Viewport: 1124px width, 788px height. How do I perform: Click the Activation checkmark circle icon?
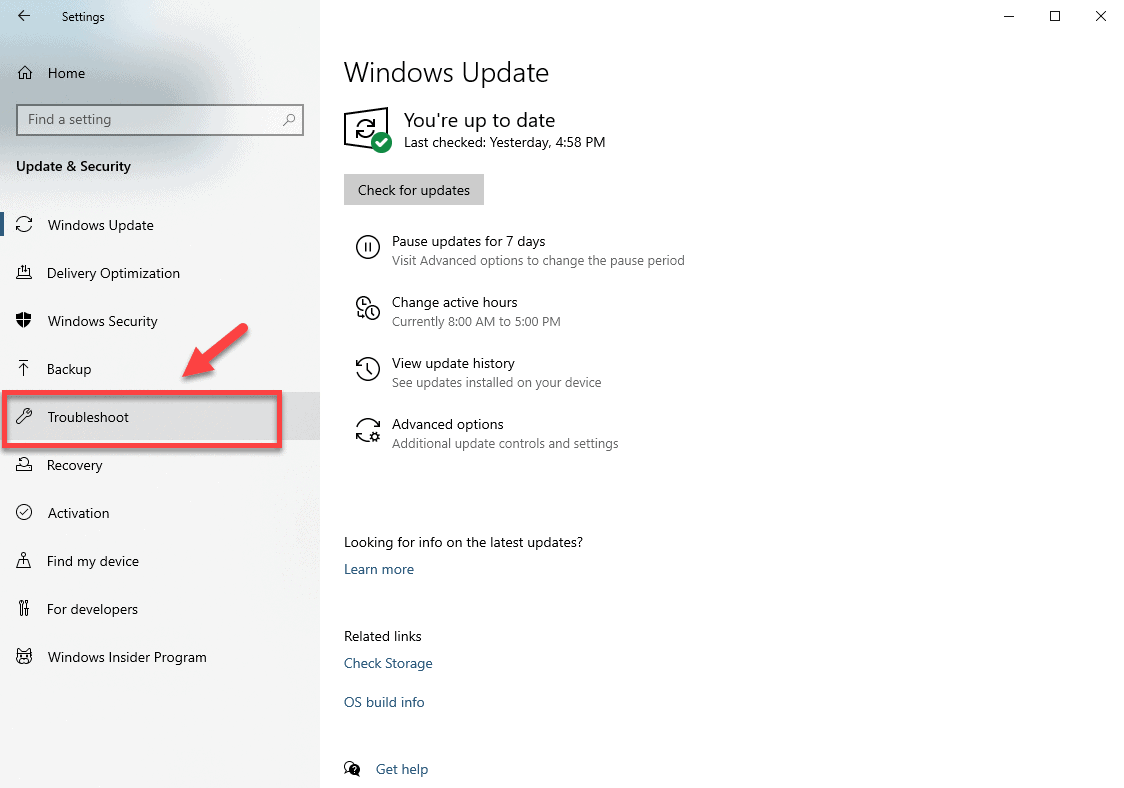[24, 512]
